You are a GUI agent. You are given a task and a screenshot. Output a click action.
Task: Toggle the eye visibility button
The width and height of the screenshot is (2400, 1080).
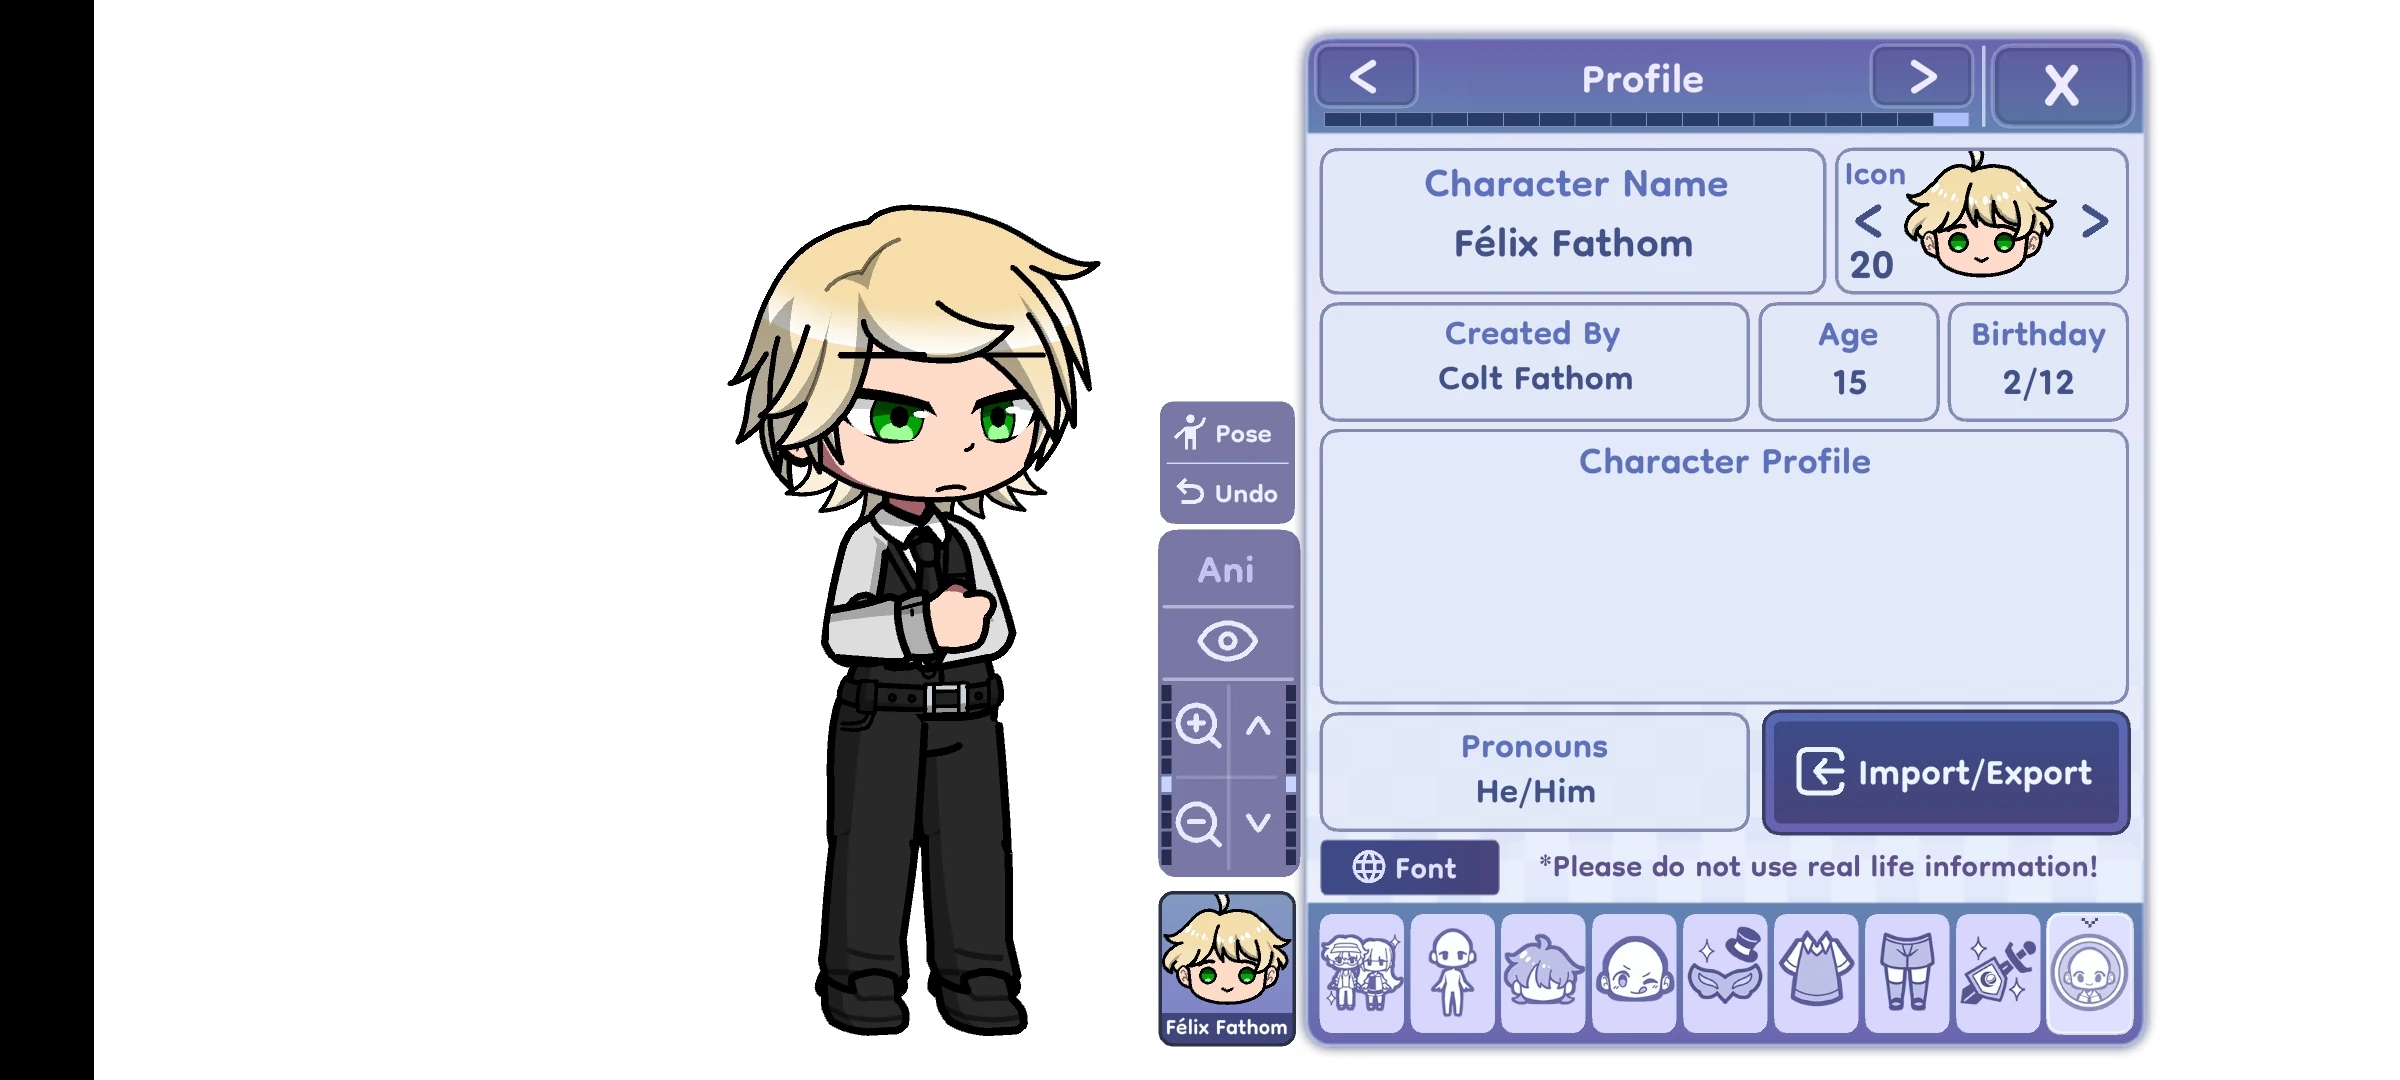tap(1227, 641)
